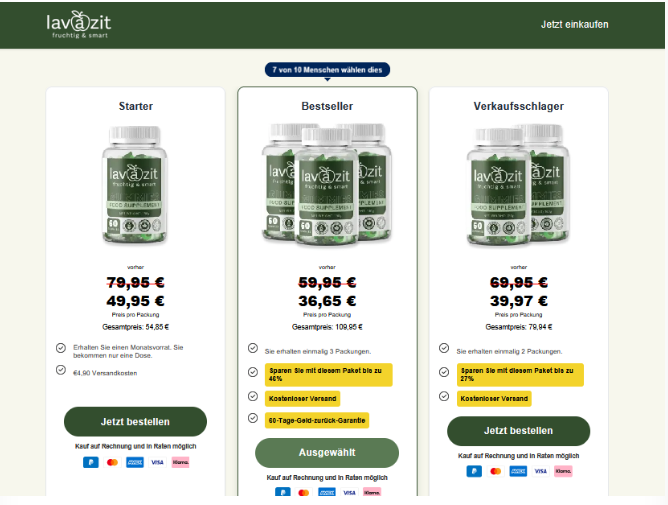Screen dimensions: 668x505
Task: Select the single-bottle Starter product image
Action: point(135,185)
